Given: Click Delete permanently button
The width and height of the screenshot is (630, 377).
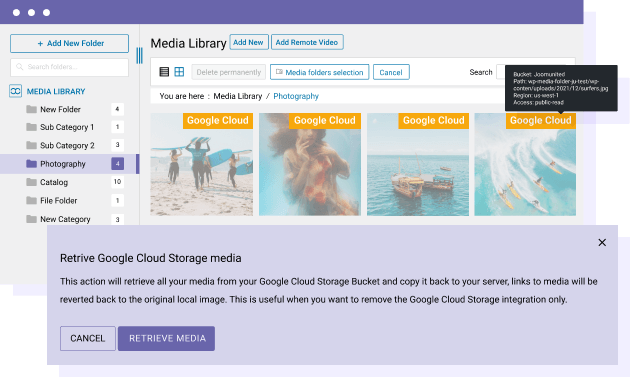Looking at the screenshot, I should (229, 72).
